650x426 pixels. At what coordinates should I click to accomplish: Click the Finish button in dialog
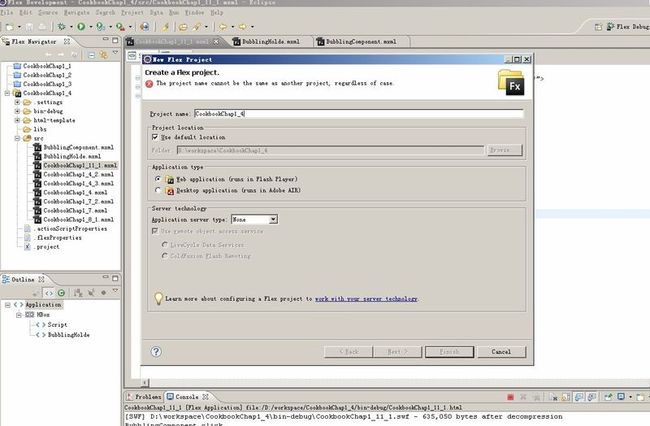coord(449,352)
